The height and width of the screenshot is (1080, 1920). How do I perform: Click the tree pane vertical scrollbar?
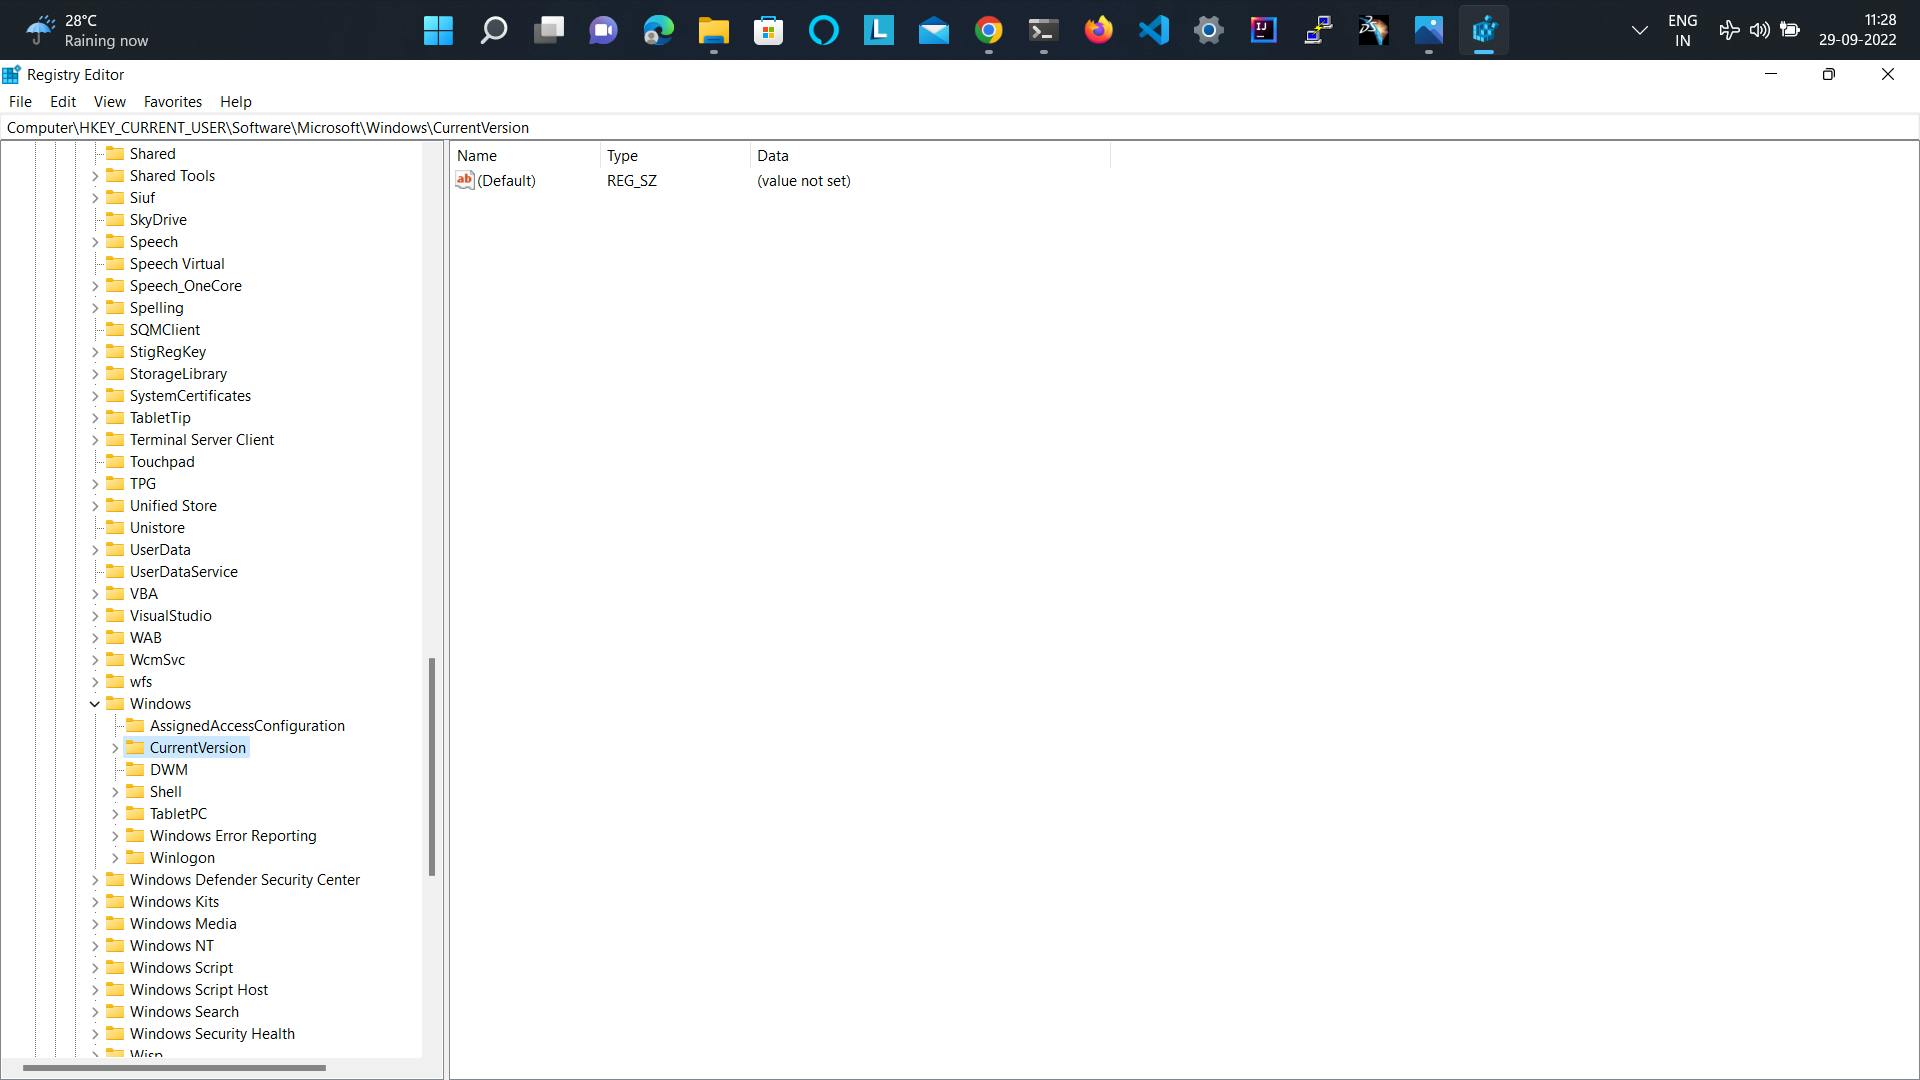pos(432,767)
